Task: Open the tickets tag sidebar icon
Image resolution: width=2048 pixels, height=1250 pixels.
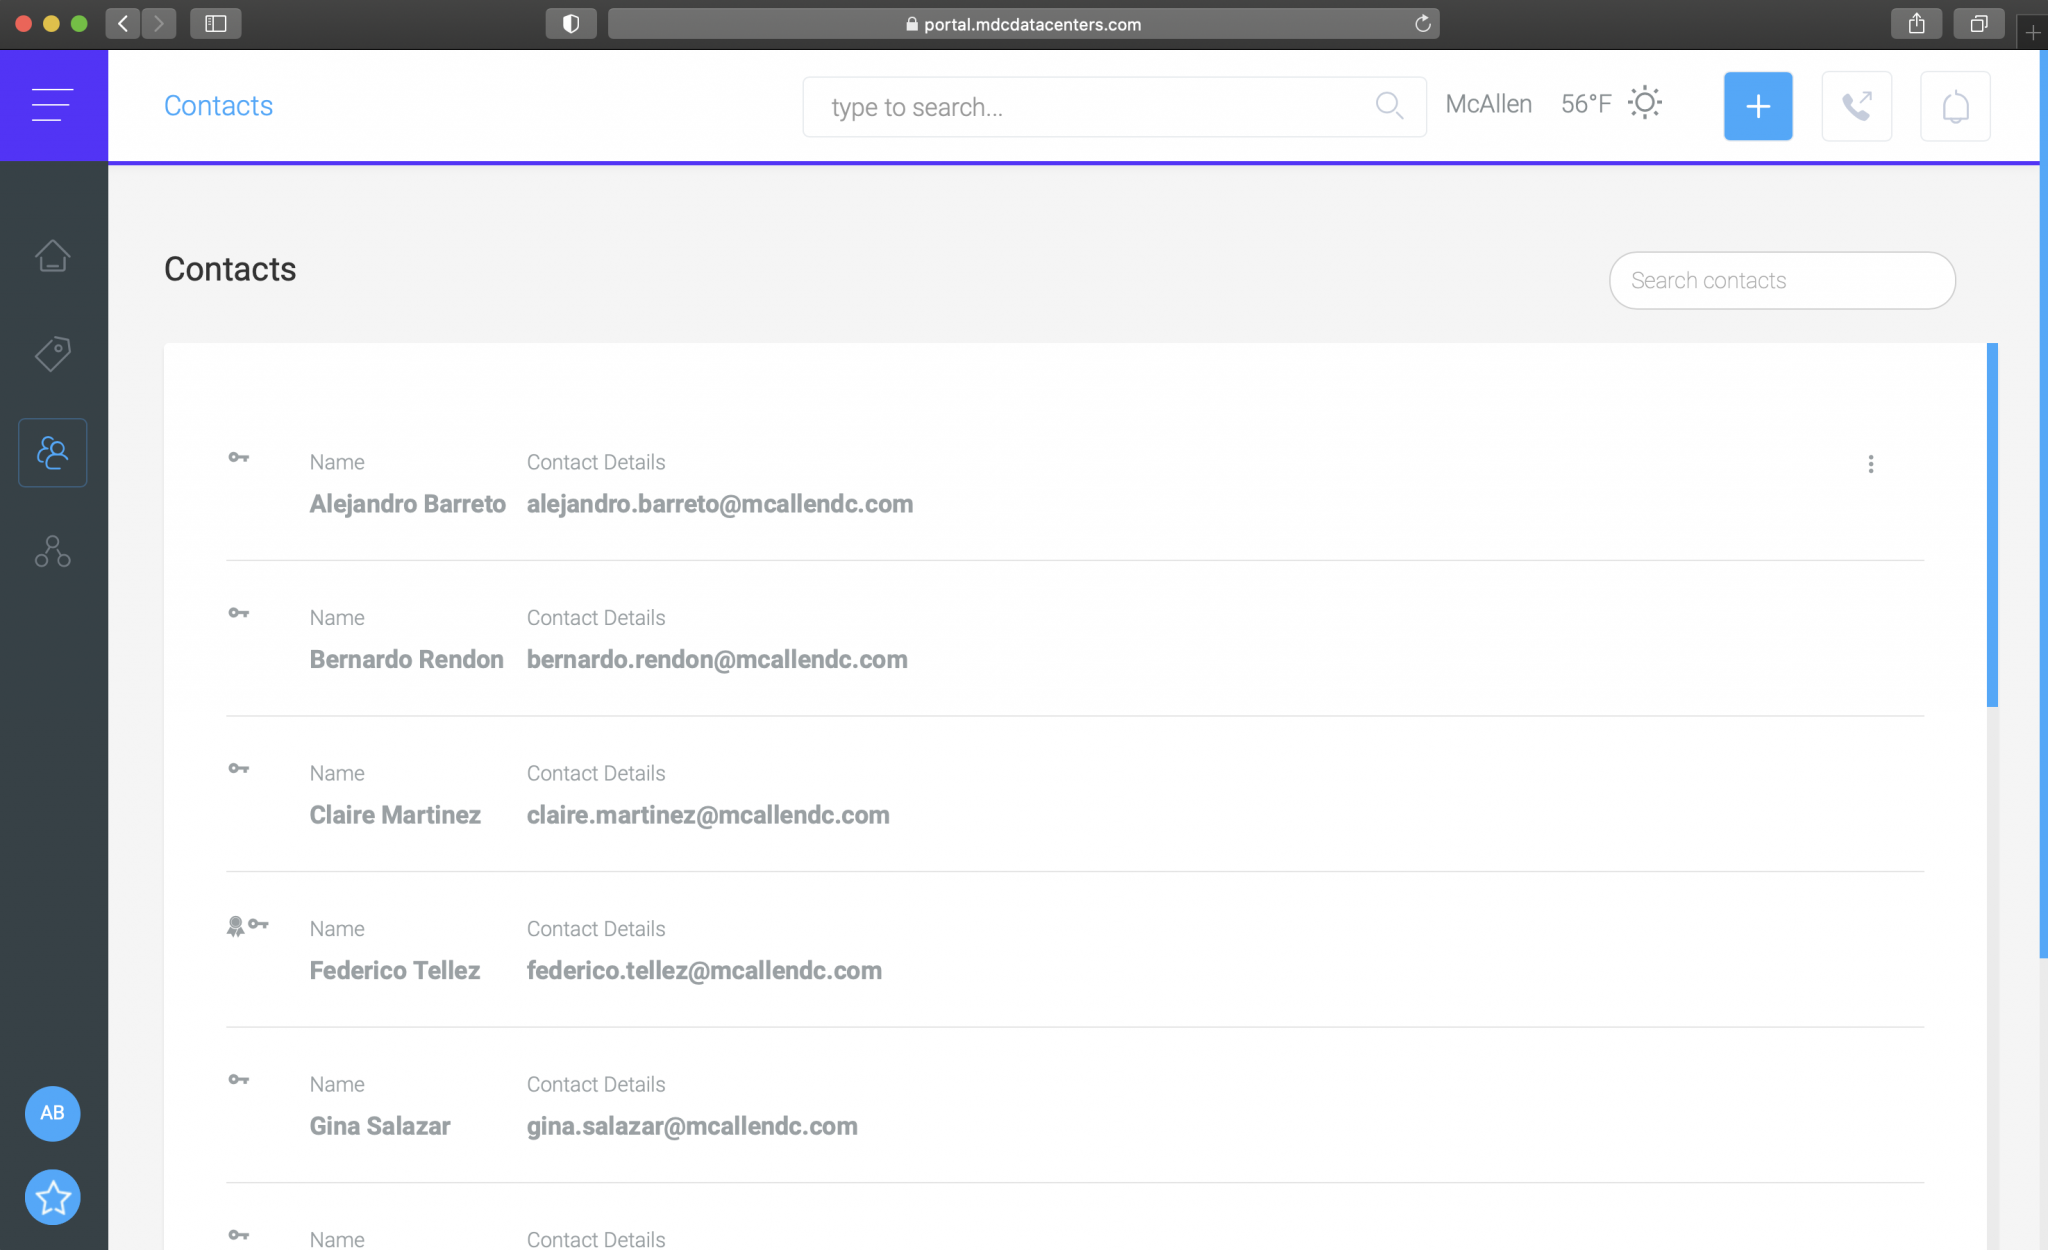Action: click(52, 354)
